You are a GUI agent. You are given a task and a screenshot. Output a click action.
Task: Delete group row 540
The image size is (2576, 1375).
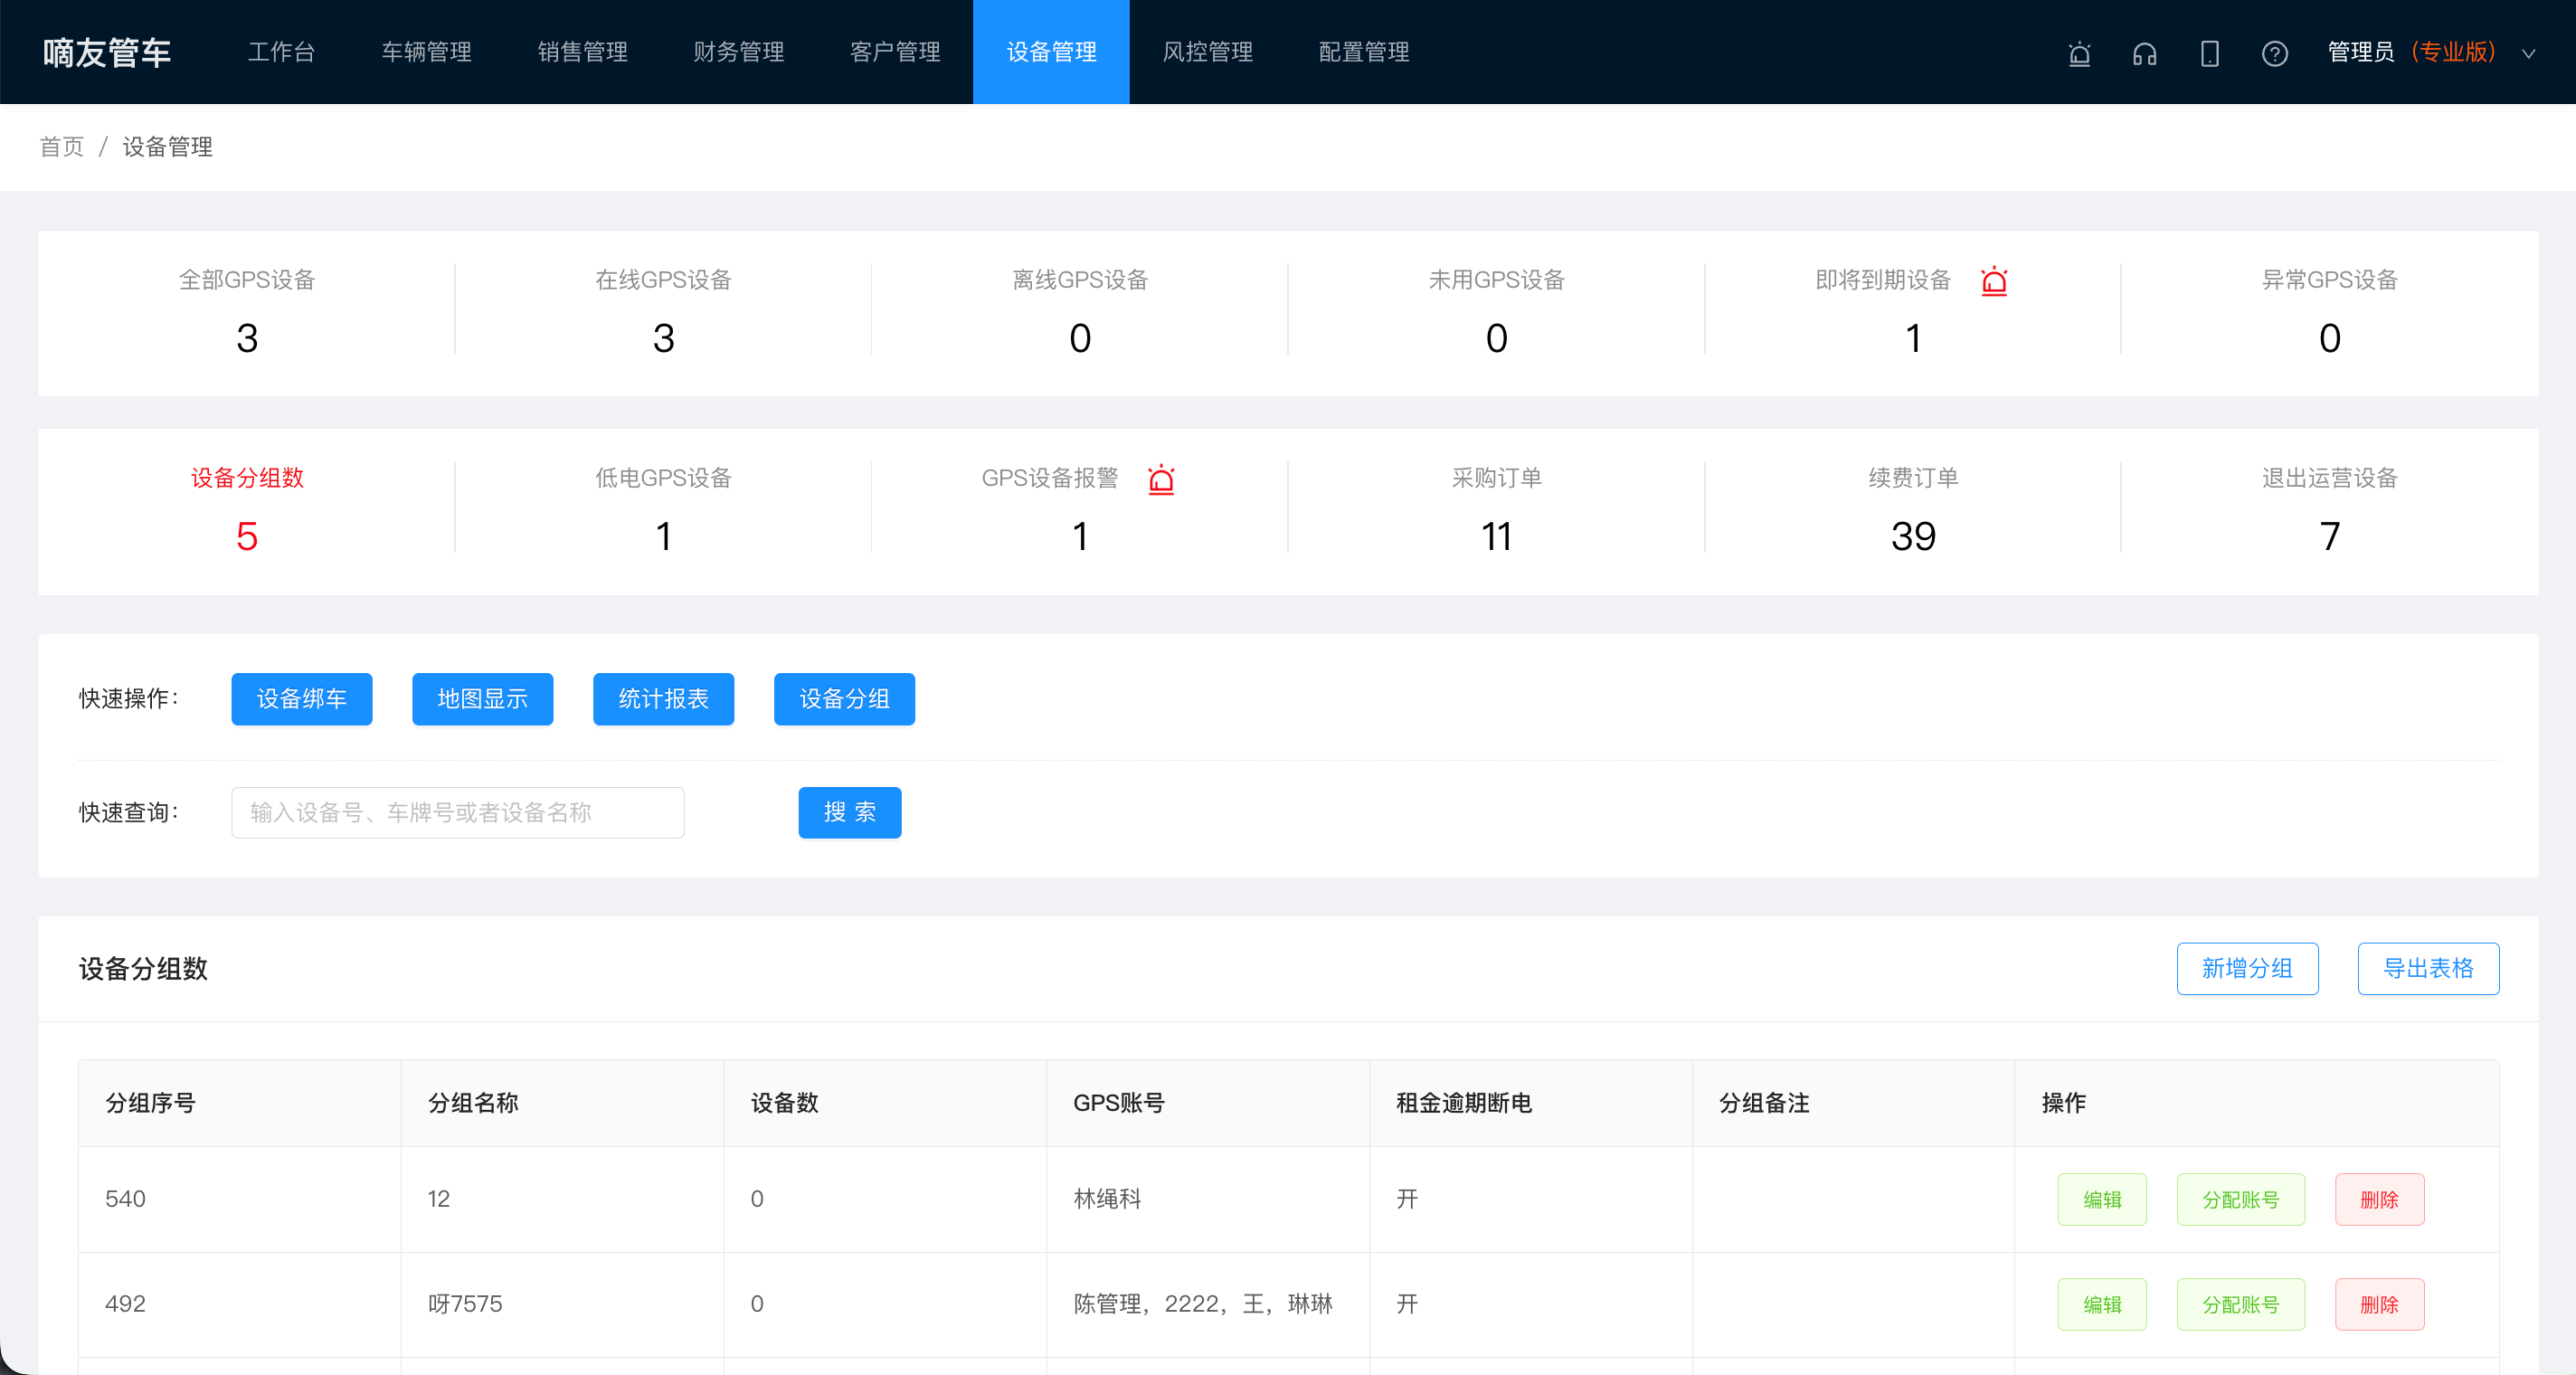[2379, 1200]
